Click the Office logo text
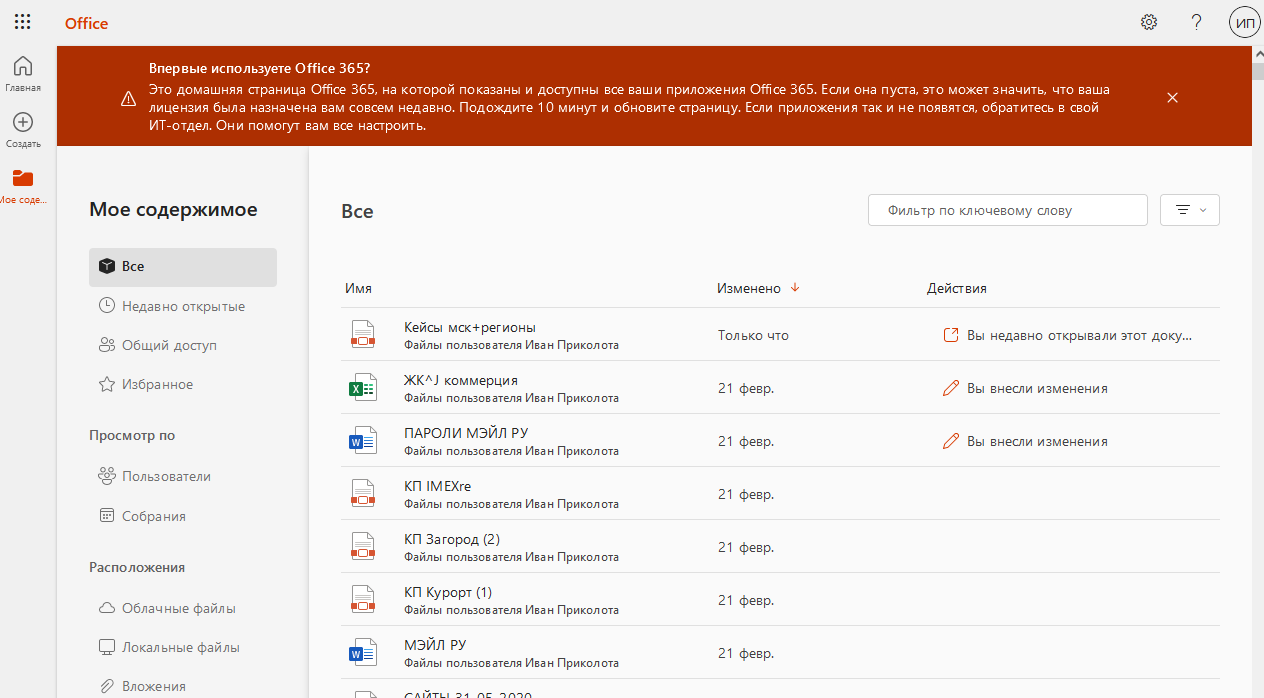1264x698 pixels. [86, 23]
